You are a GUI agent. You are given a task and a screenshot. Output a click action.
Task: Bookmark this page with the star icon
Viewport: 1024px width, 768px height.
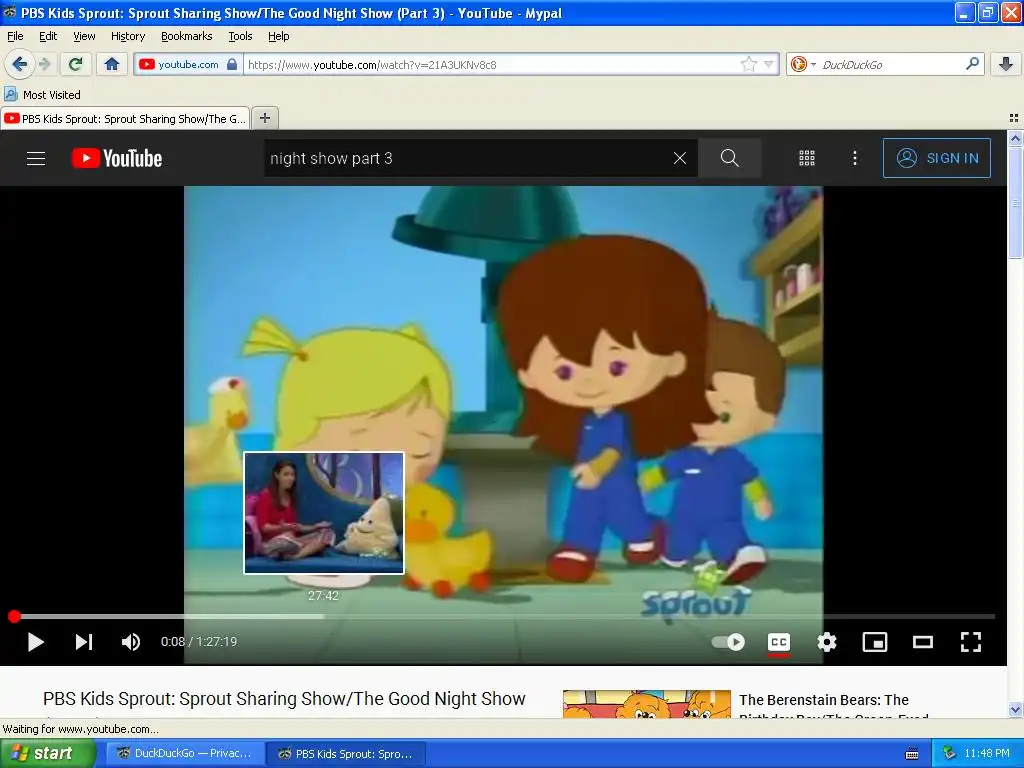click(748, 64)
